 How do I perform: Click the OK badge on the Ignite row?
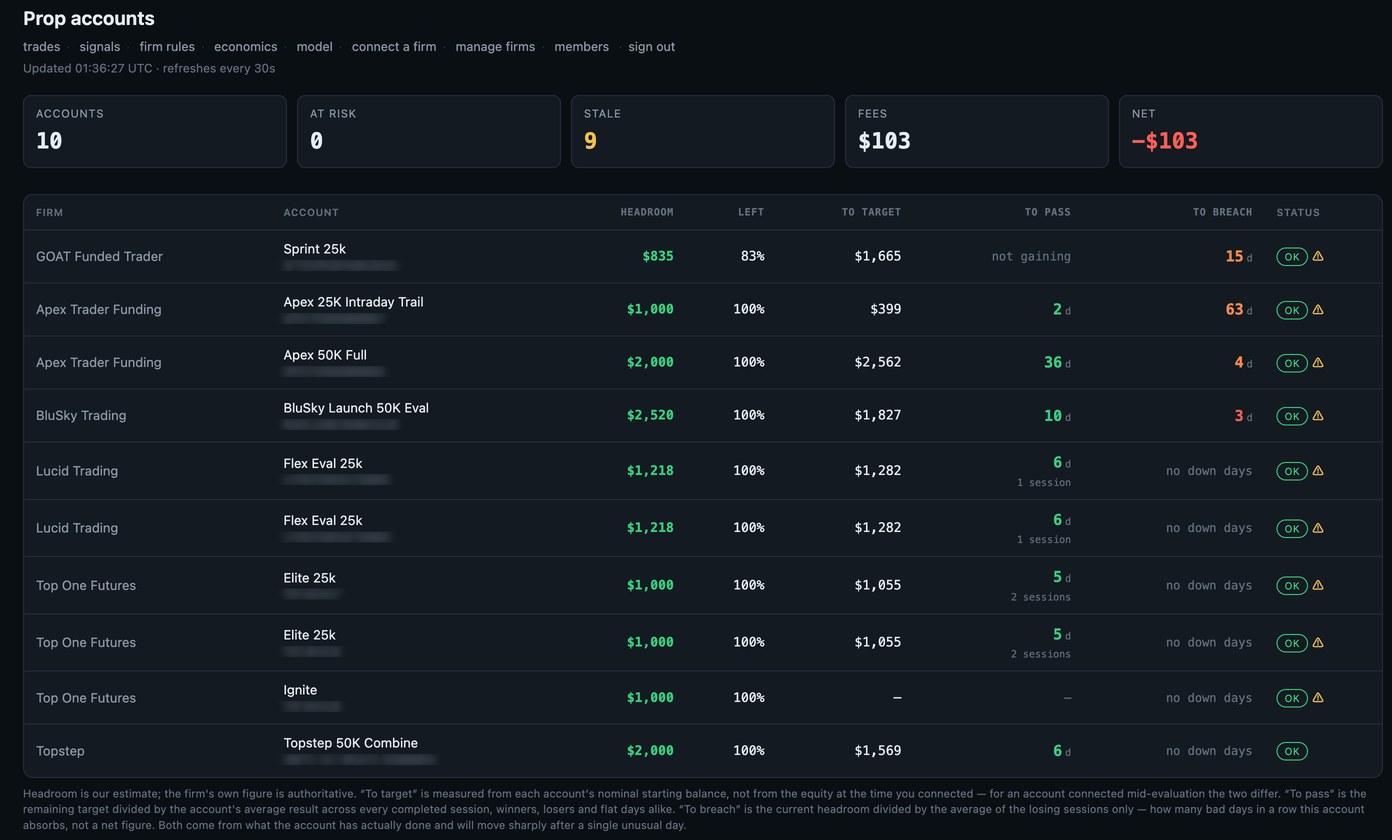click(x=1292, y=698)
